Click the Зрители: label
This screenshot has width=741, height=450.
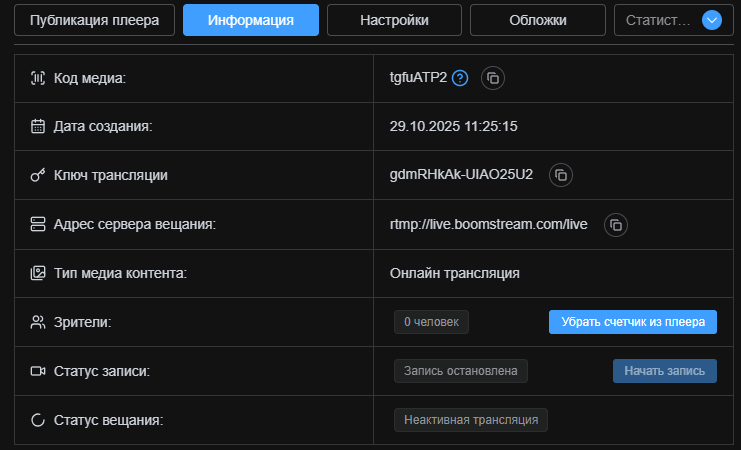(x=83, y=322)
